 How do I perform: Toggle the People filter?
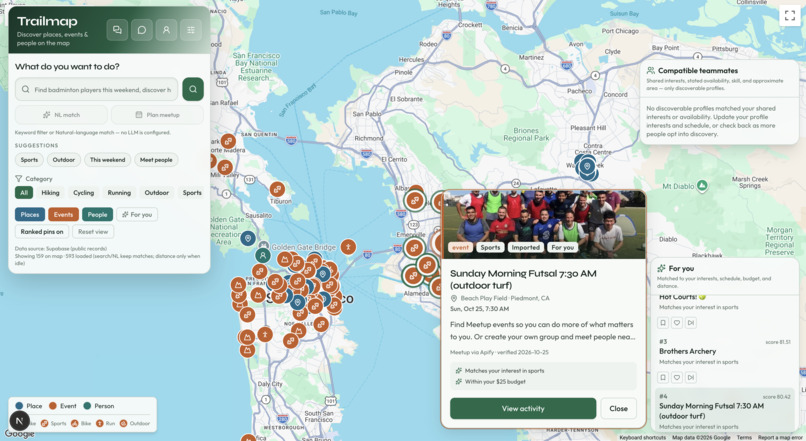tap(97, 214)
